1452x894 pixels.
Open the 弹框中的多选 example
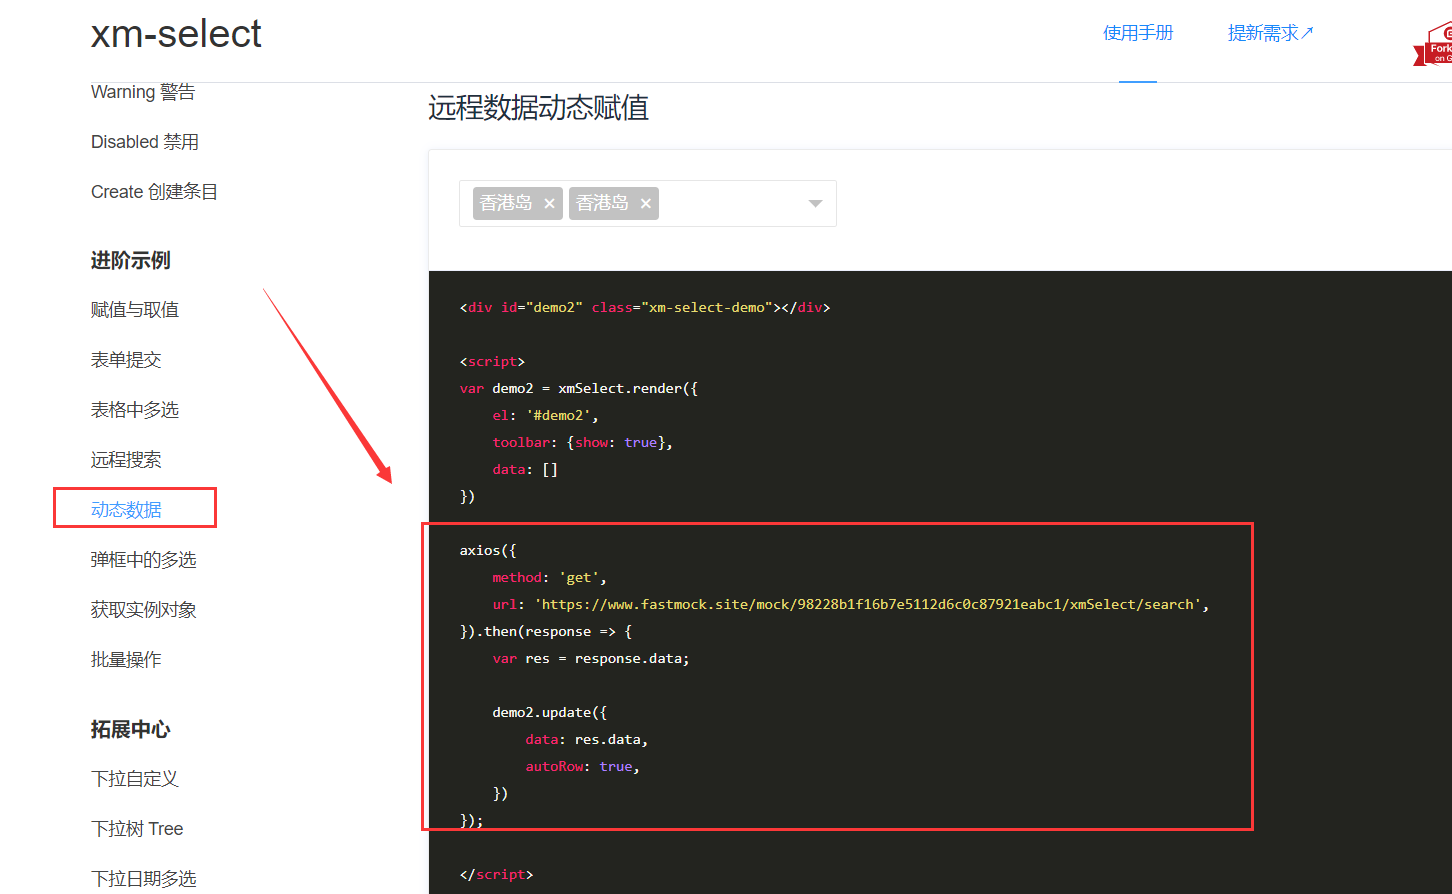[141, 559]
